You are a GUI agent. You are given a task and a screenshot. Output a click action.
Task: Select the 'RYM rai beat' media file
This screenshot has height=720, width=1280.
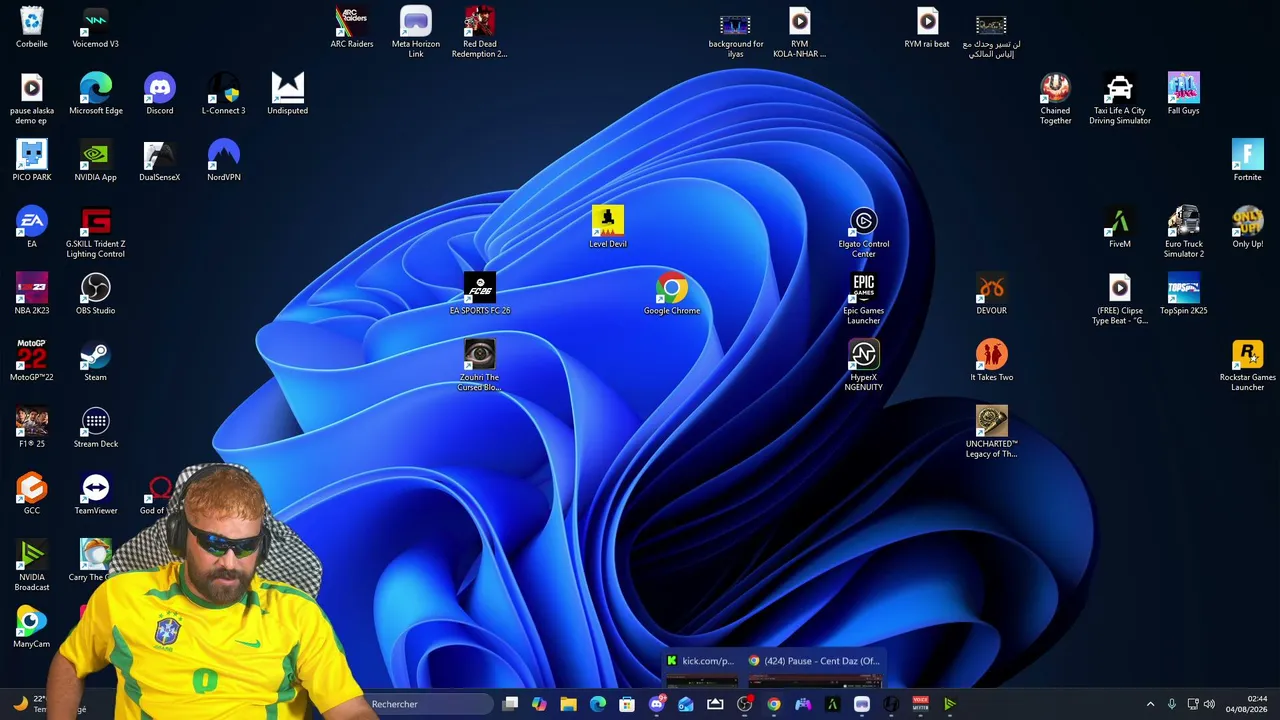click(927, 28)
